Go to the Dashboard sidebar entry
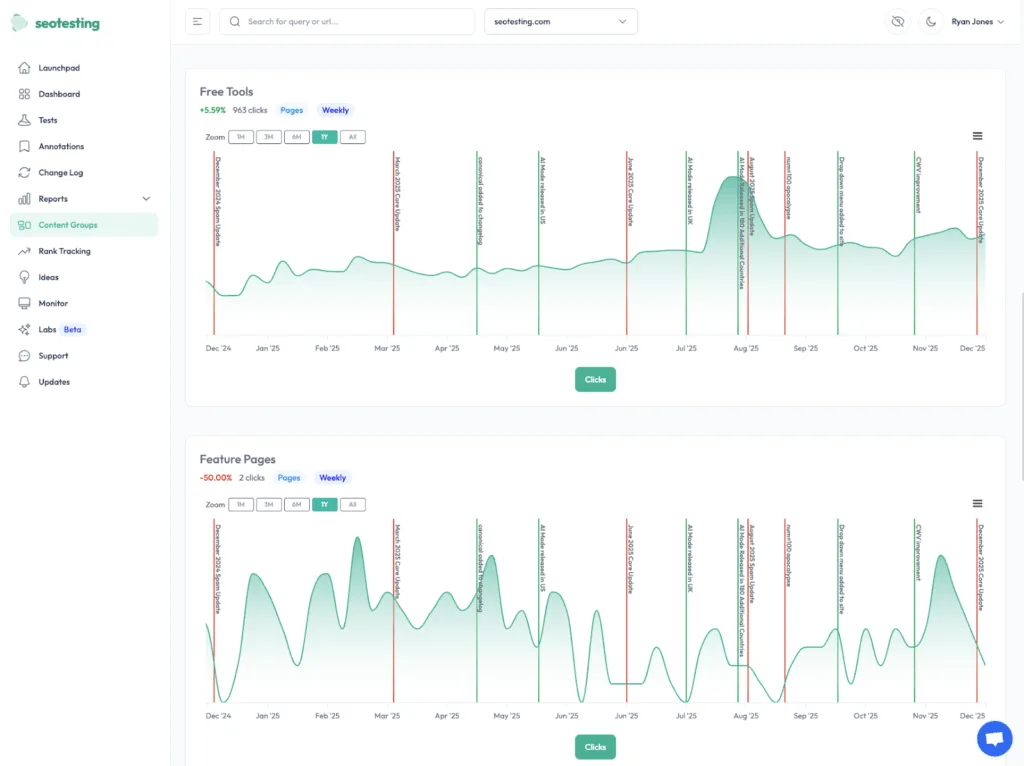 23,94
